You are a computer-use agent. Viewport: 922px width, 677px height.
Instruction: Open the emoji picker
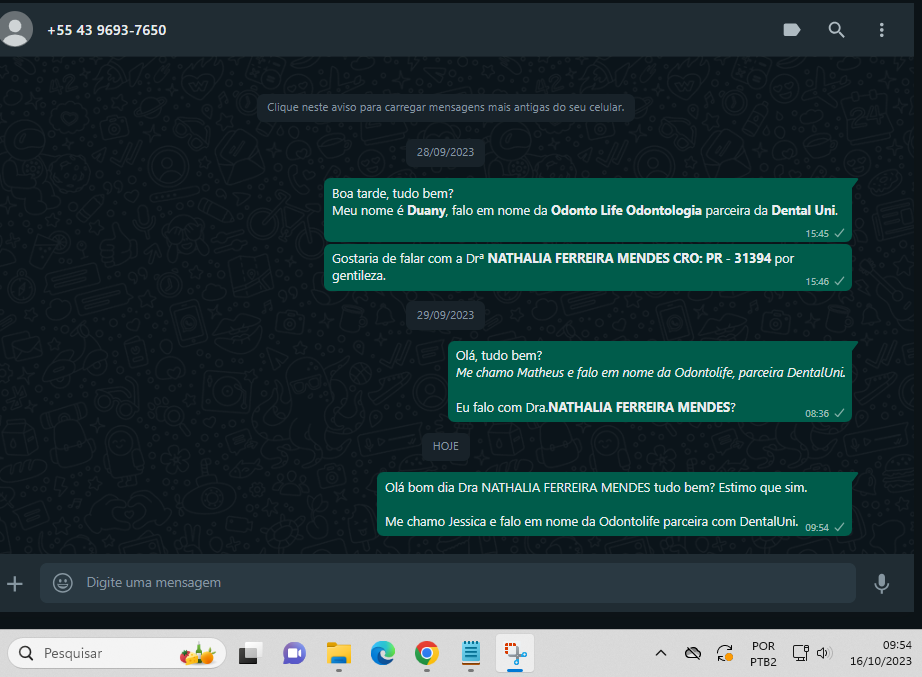click(63, 583)
